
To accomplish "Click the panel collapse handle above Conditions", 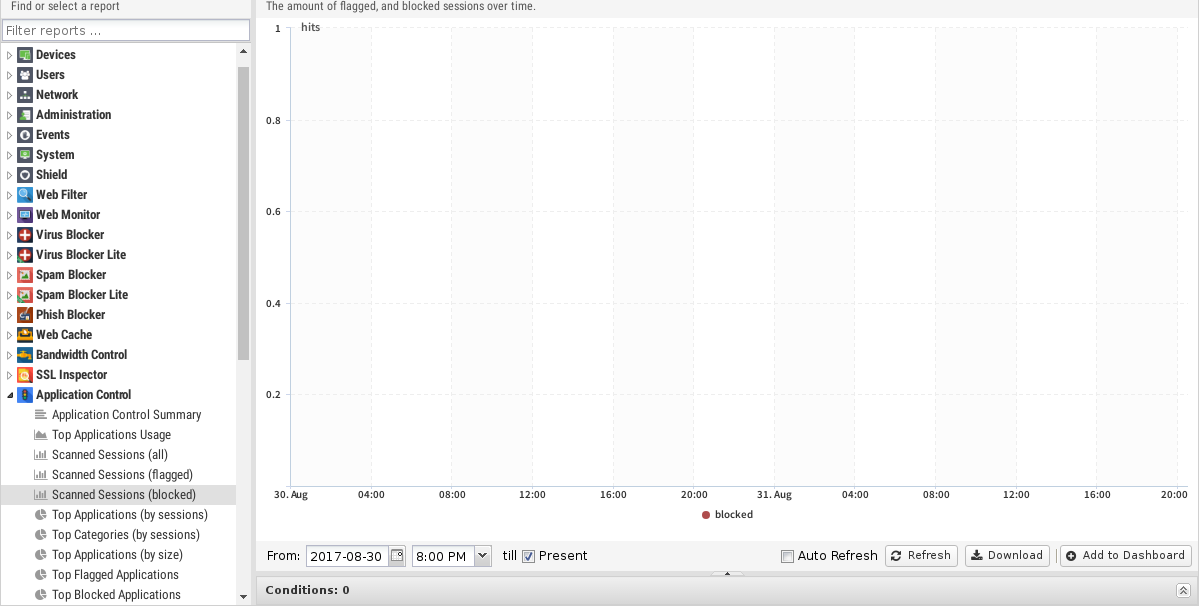I will pyautogui.click(x=727, y=573).
